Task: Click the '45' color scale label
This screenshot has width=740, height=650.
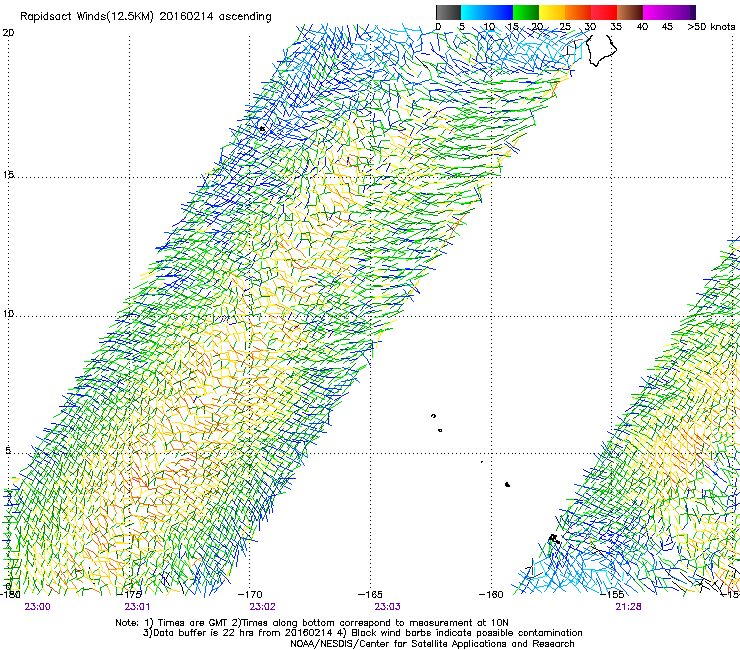Action: [x=667, y=27]
